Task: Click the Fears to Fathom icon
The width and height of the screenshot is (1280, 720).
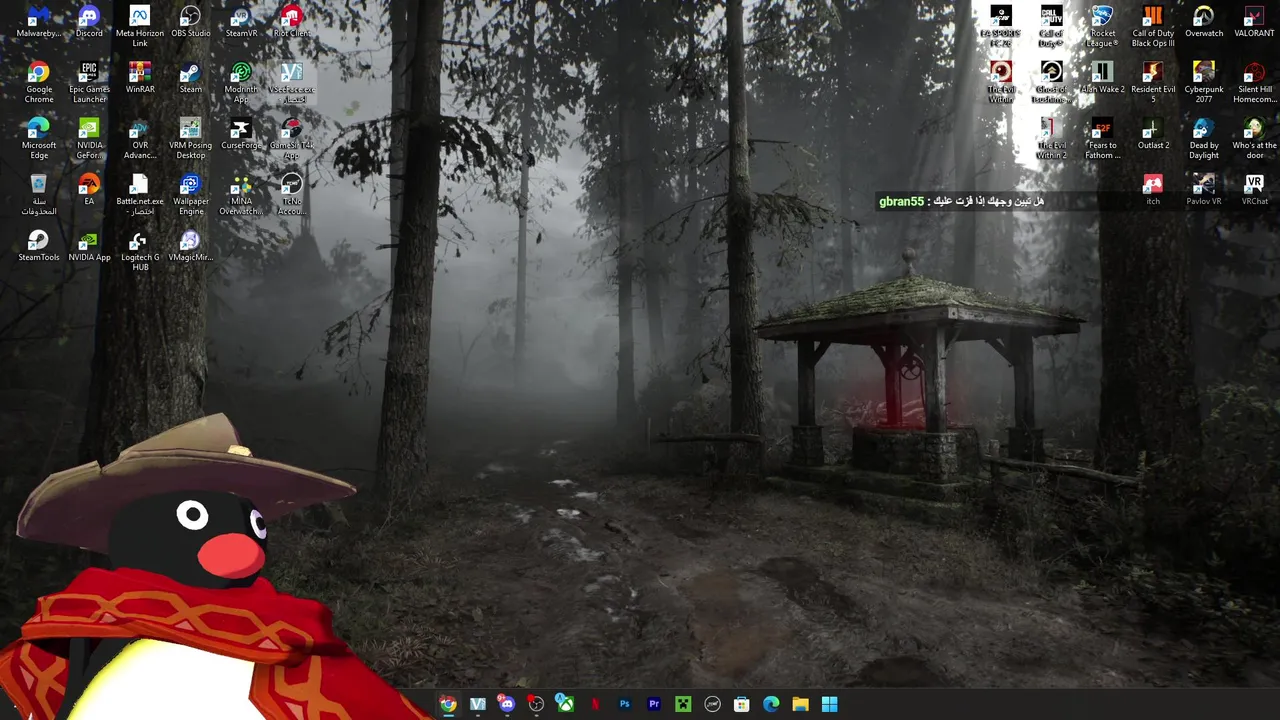Action: coord(1102,138)
